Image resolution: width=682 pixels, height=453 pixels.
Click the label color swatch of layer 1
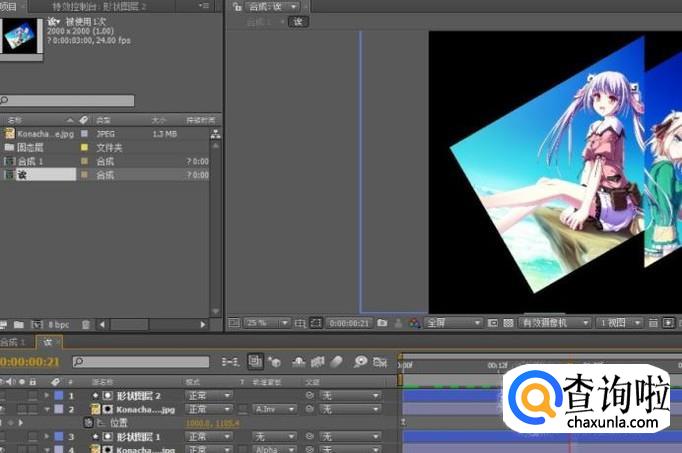pos(57,396)
